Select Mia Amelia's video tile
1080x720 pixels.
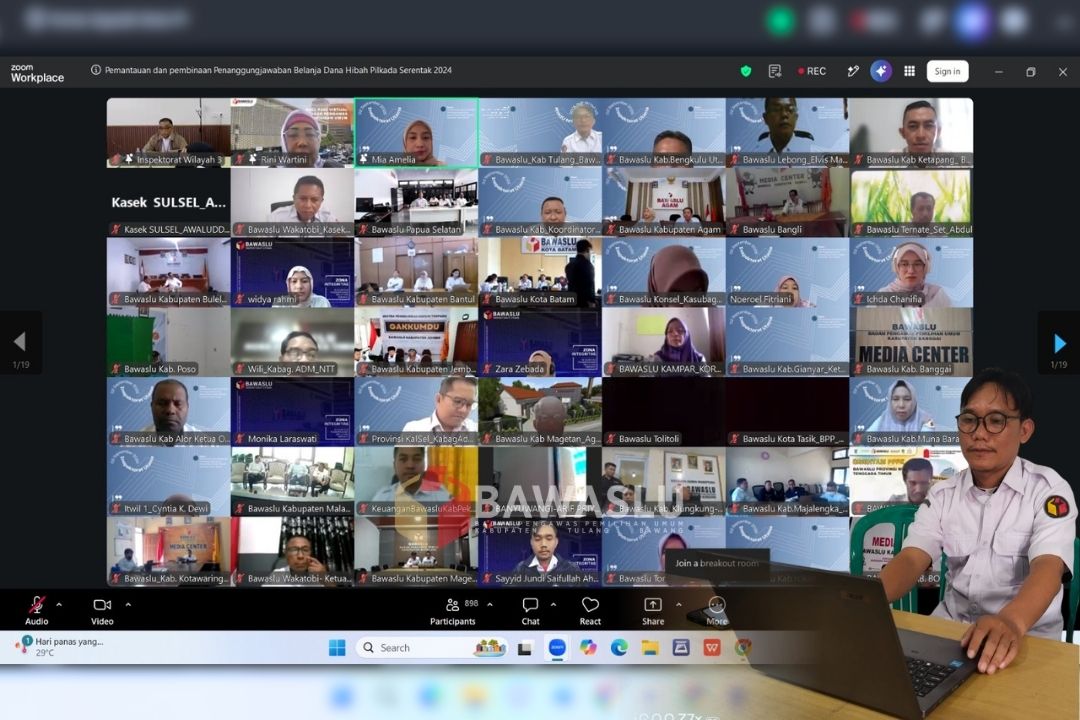416,132
